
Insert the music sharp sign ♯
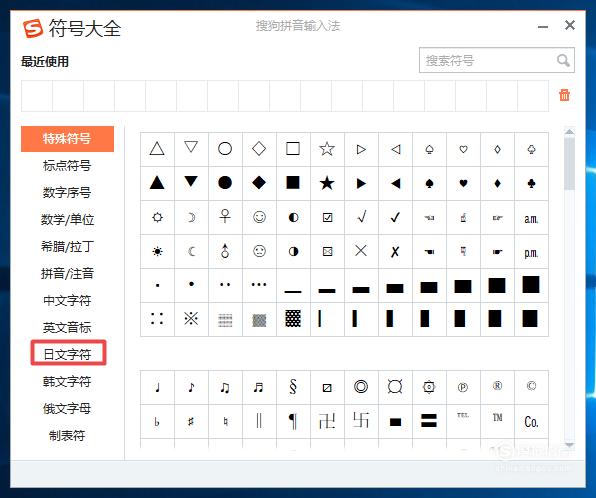pyautogui.click(x=191, y=422)
